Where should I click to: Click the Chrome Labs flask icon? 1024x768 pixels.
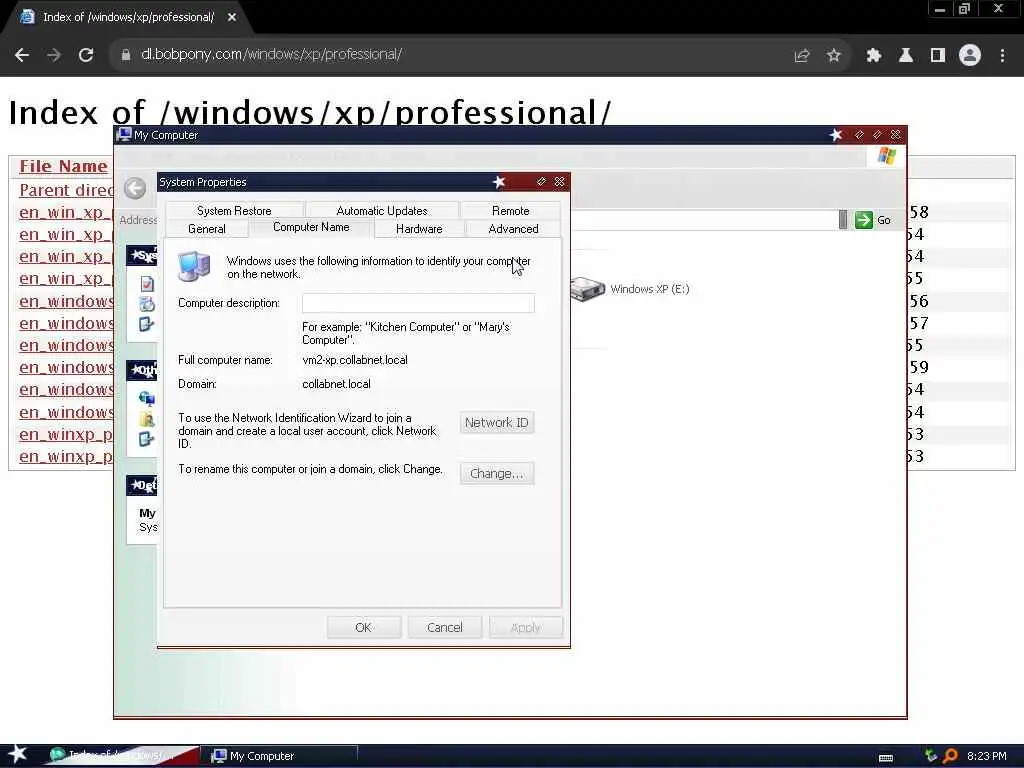coord(905,56)
